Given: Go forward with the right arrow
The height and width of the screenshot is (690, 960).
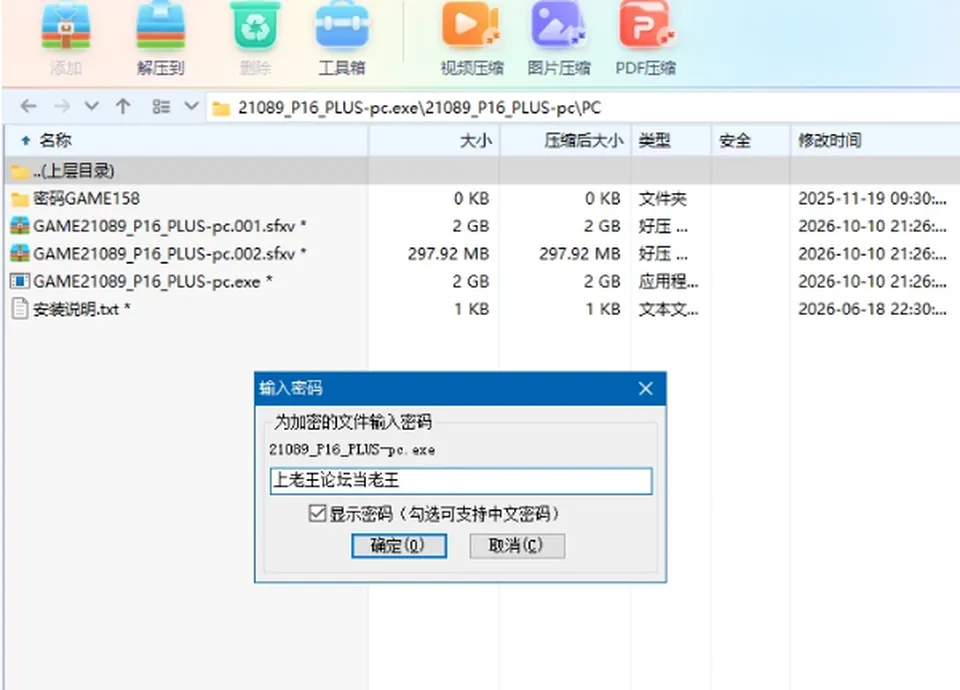Looking at the screenshot, I should [x=62, y=107].
